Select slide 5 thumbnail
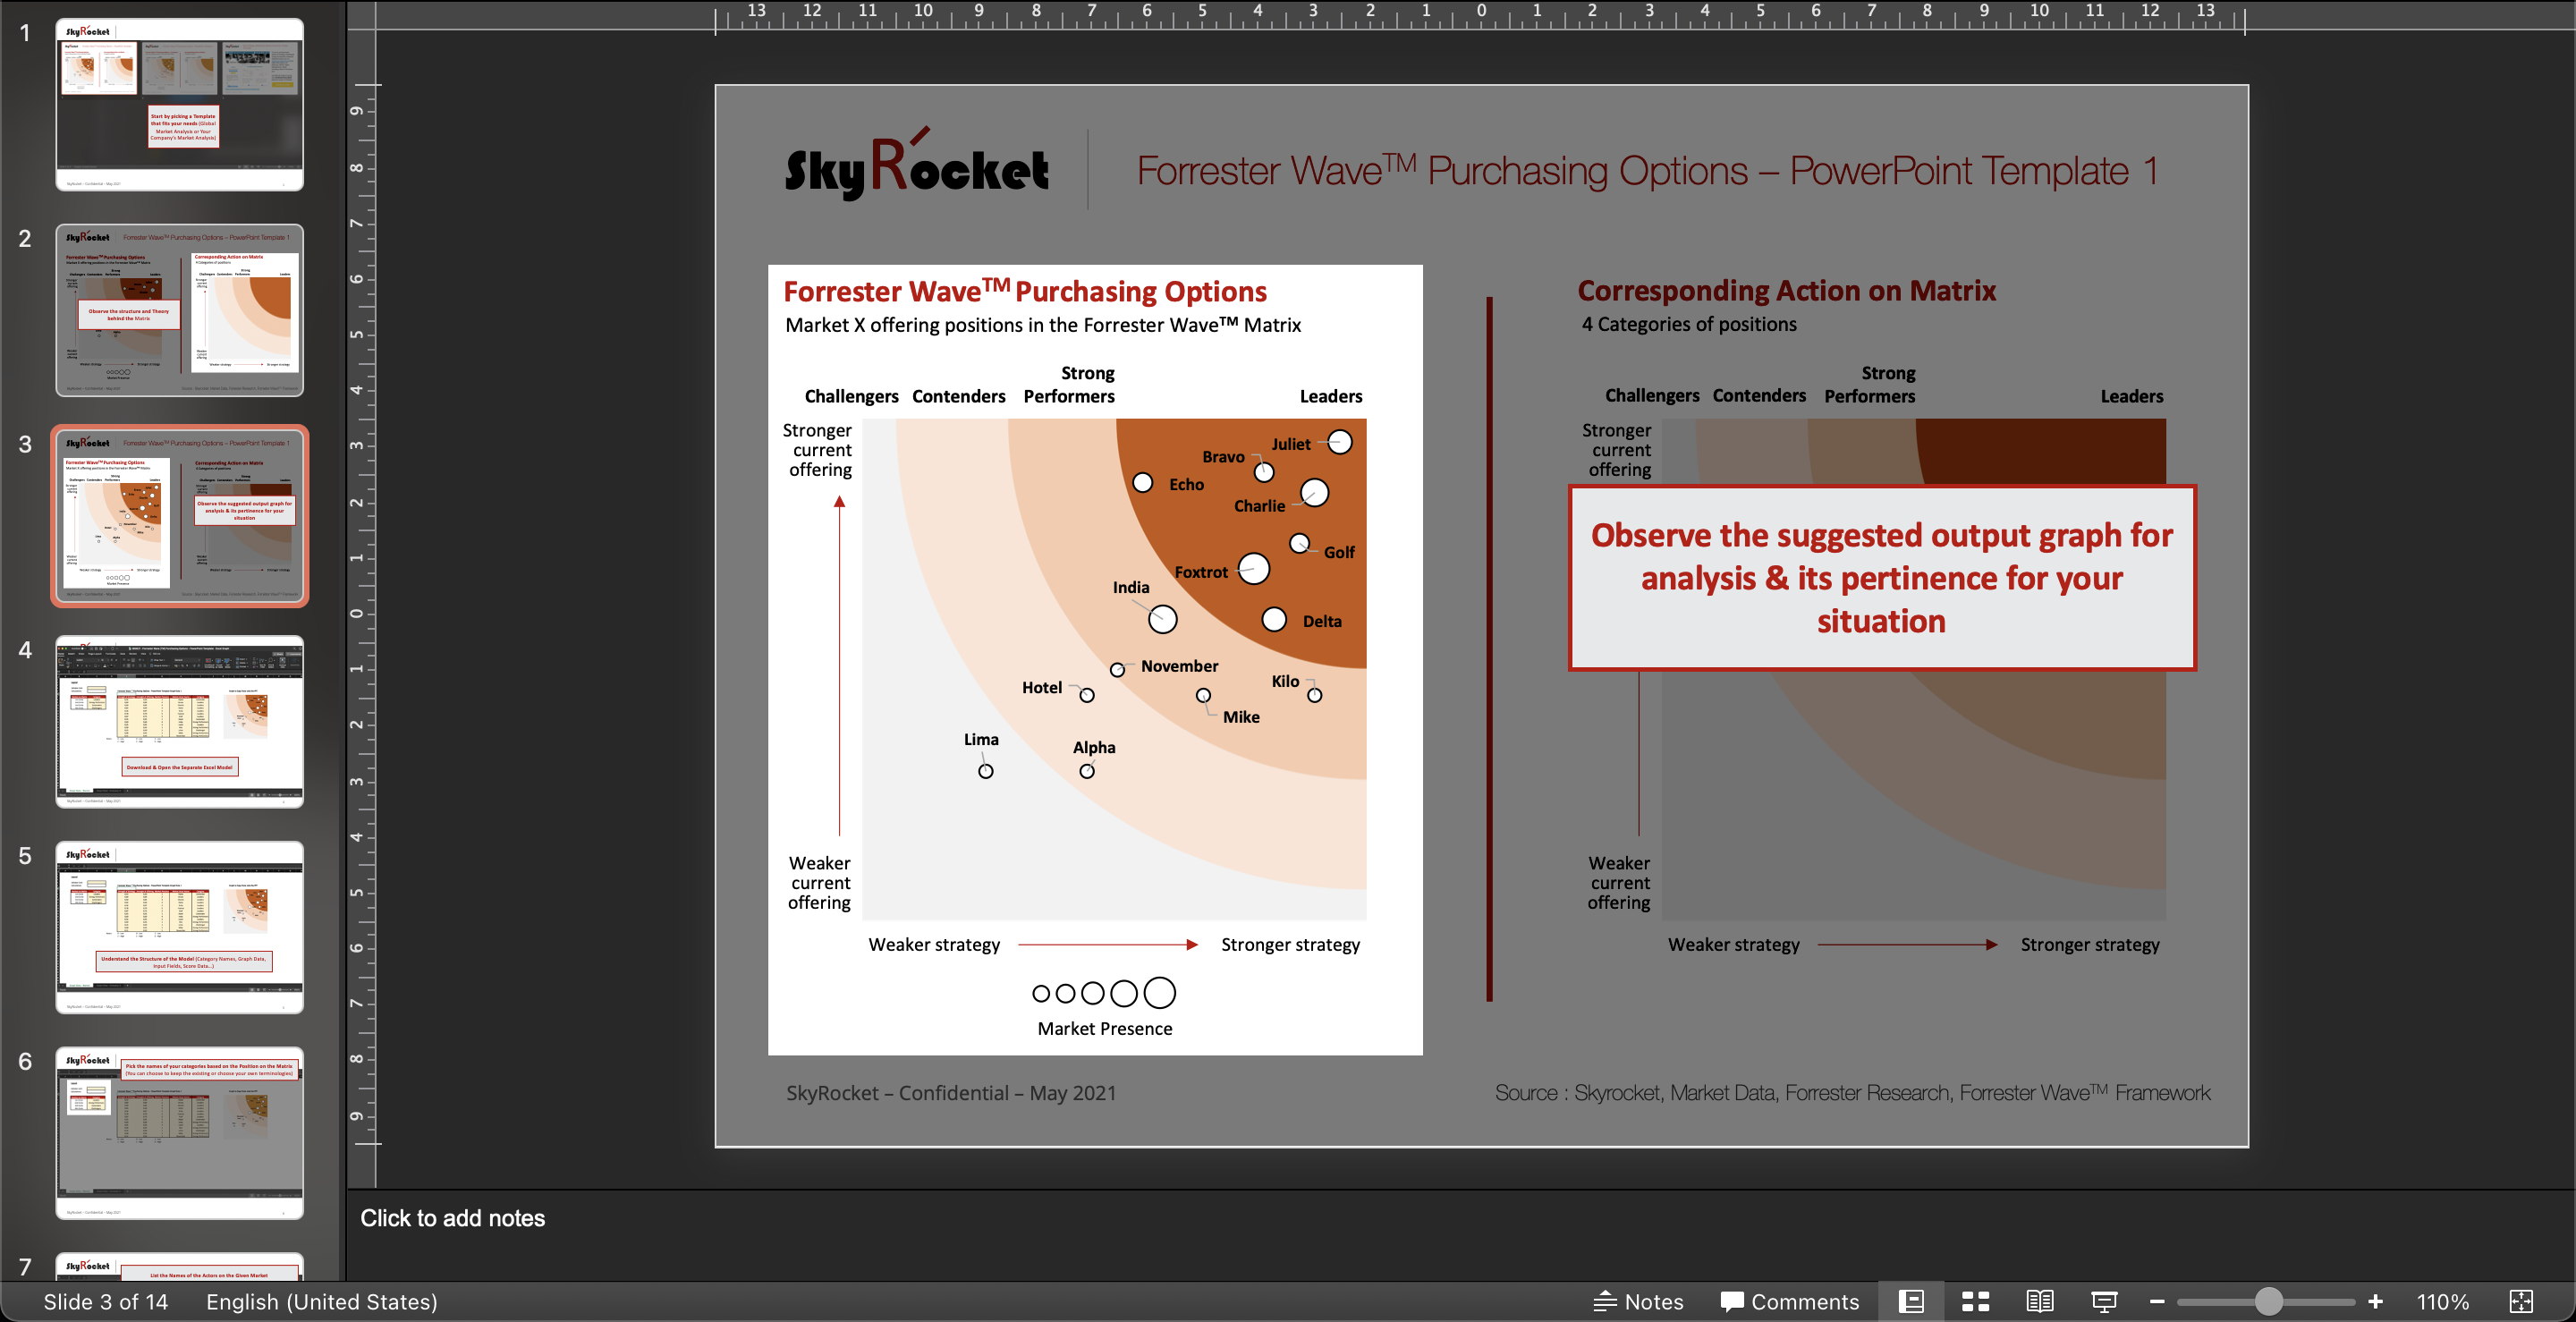Viewport: 2576px width, 1322px height. (x=180, y=927)
